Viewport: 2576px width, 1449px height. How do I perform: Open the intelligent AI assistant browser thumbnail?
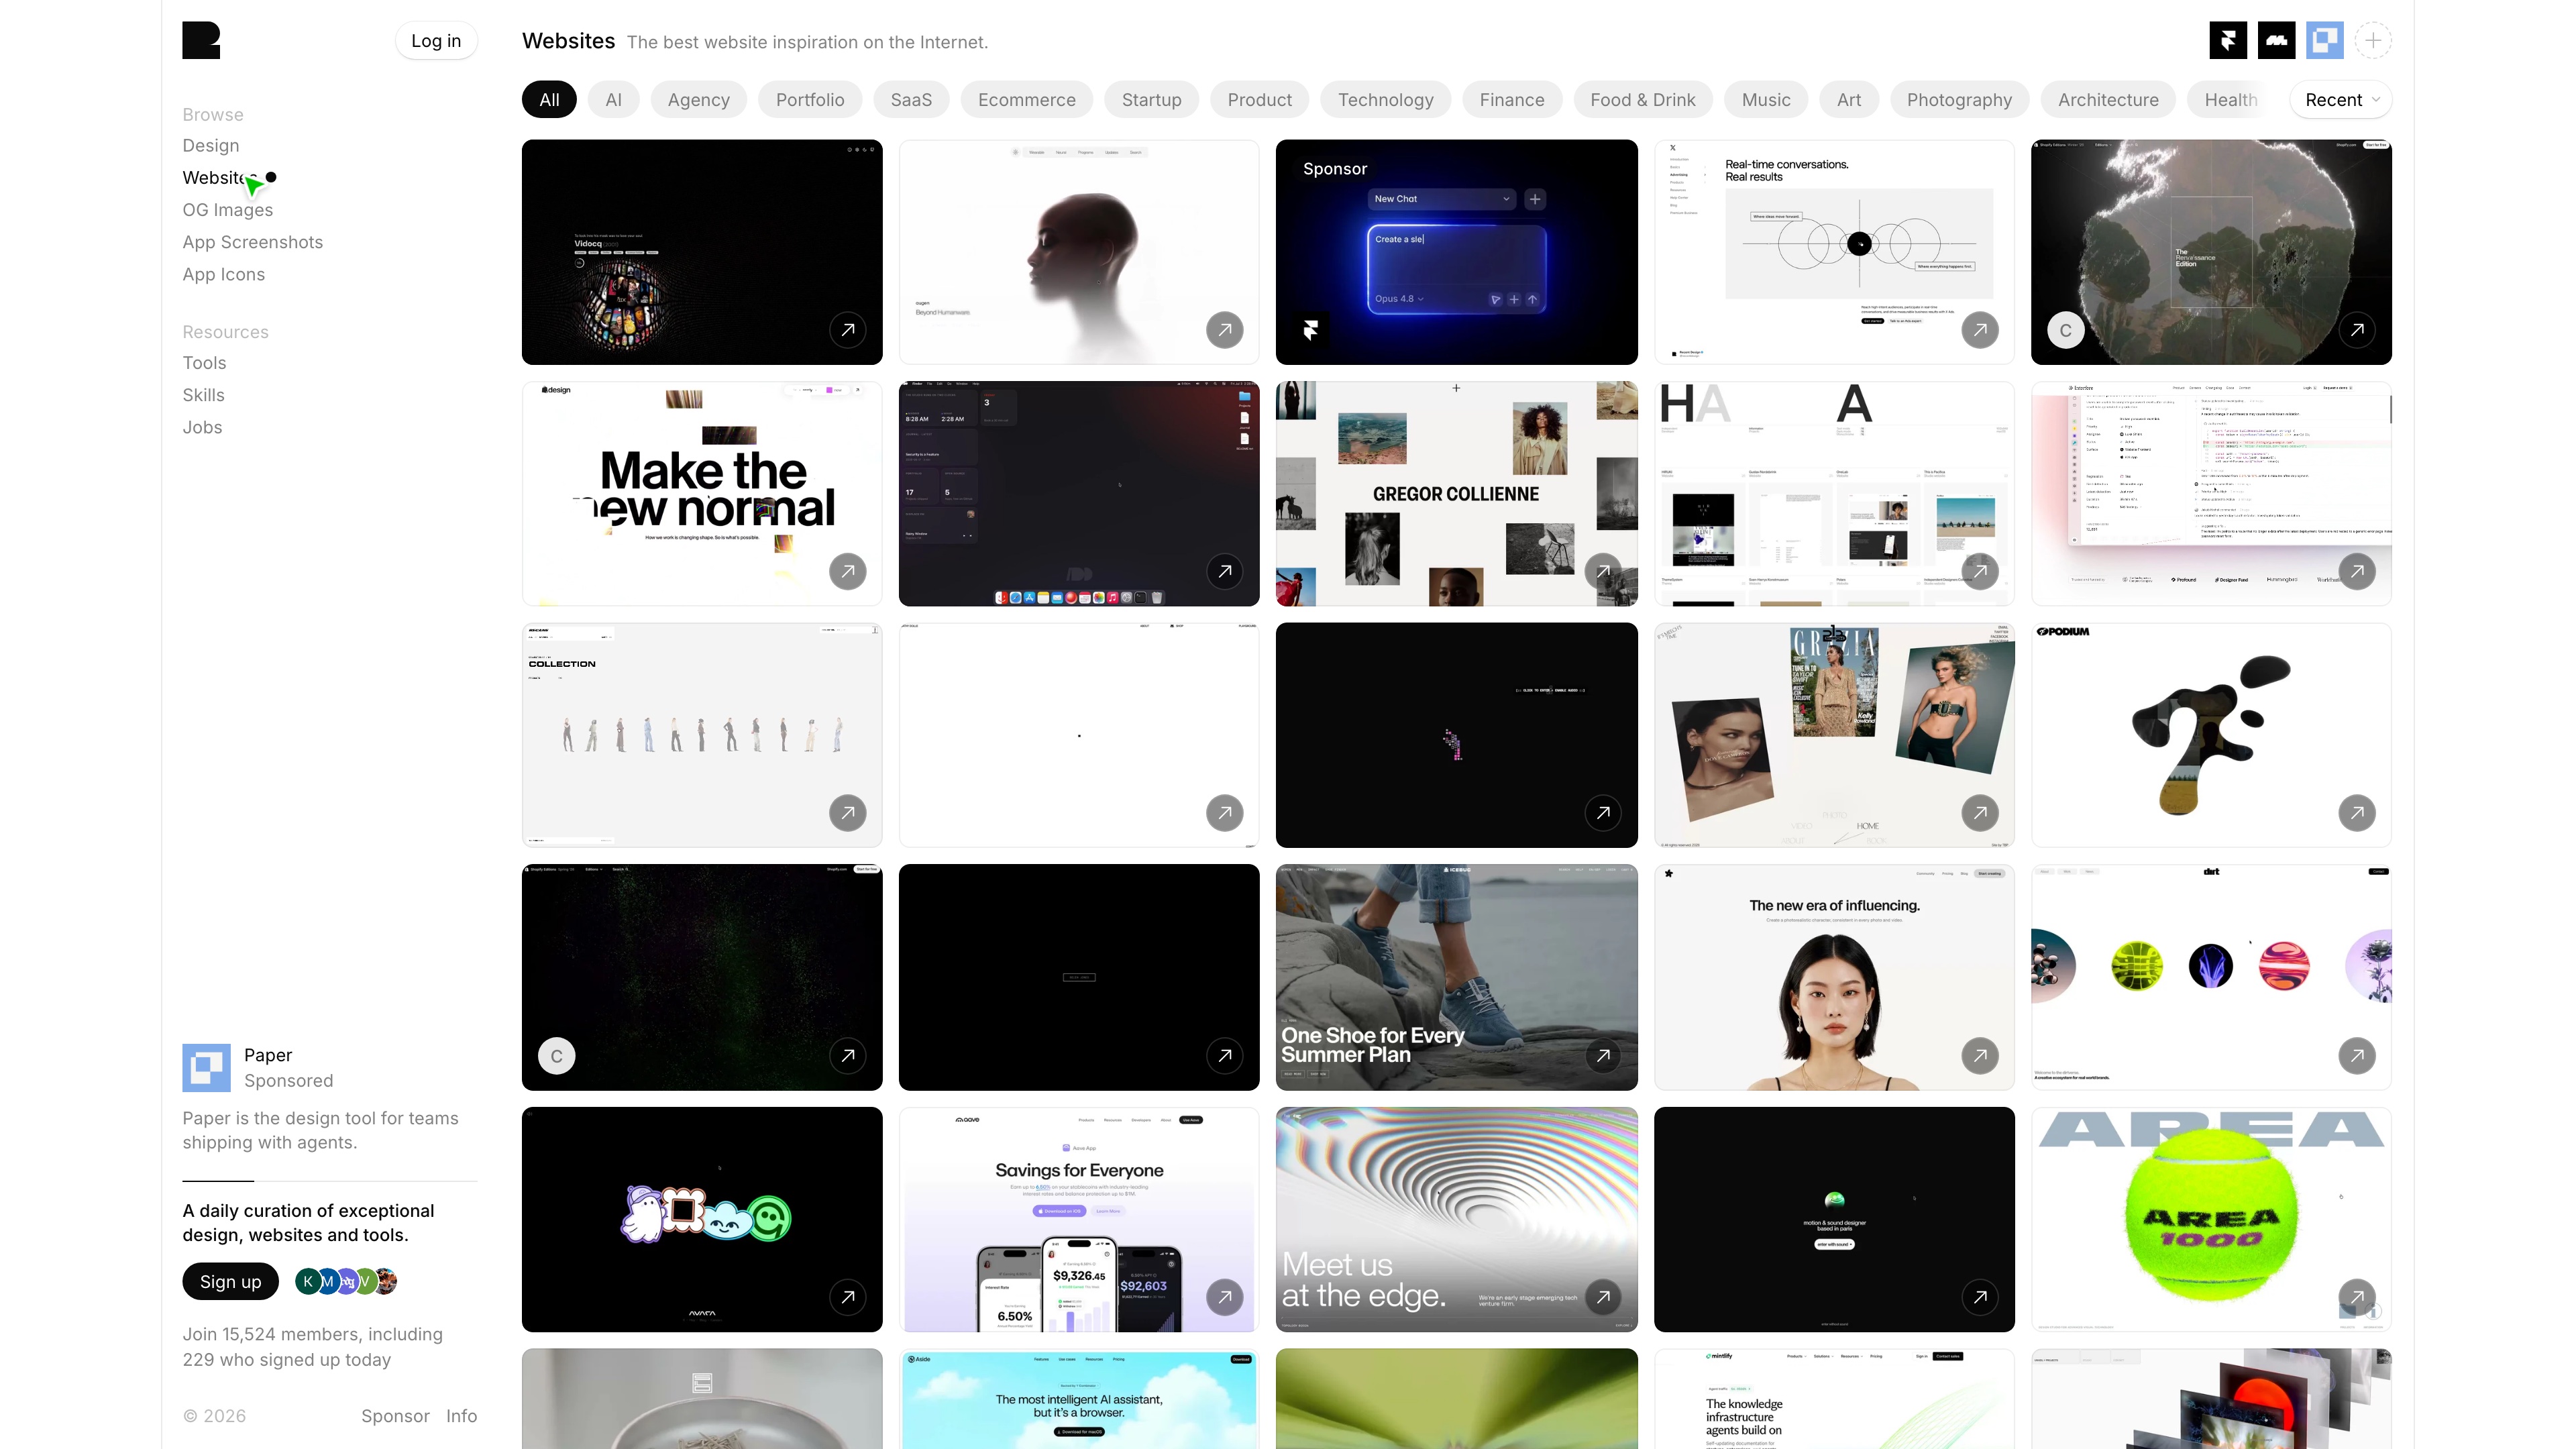click(x=1079, y=1399)
